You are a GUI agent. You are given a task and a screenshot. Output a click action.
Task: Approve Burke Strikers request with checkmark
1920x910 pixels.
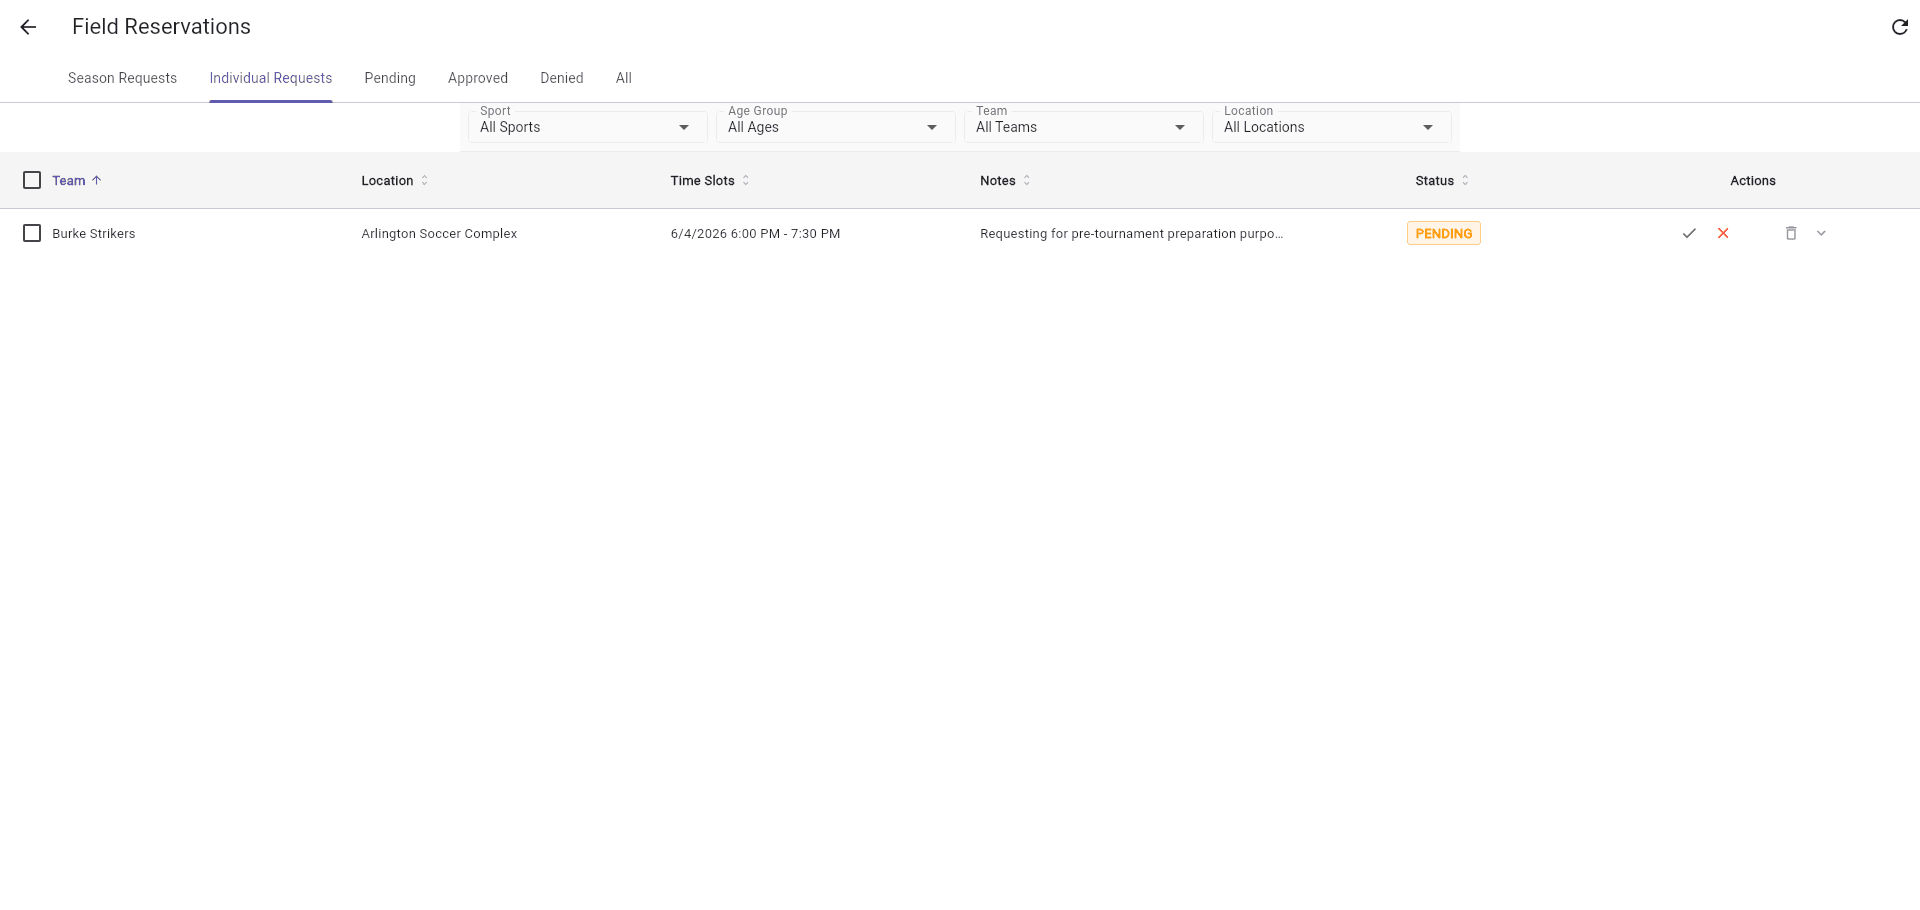pyautogui.click(x=1689, y=233)
